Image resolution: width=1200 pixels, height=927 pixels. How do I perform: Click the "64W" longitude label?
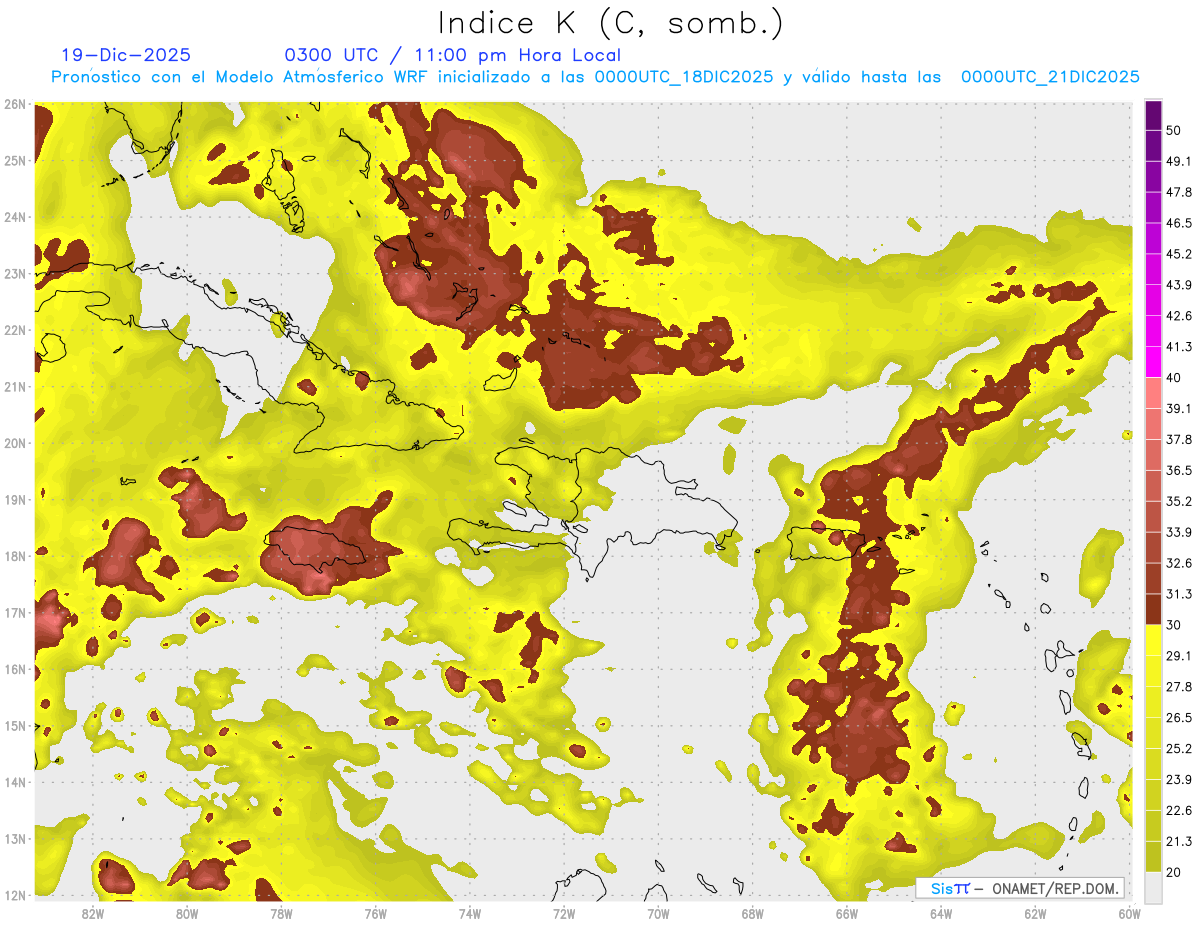point(941,914)
